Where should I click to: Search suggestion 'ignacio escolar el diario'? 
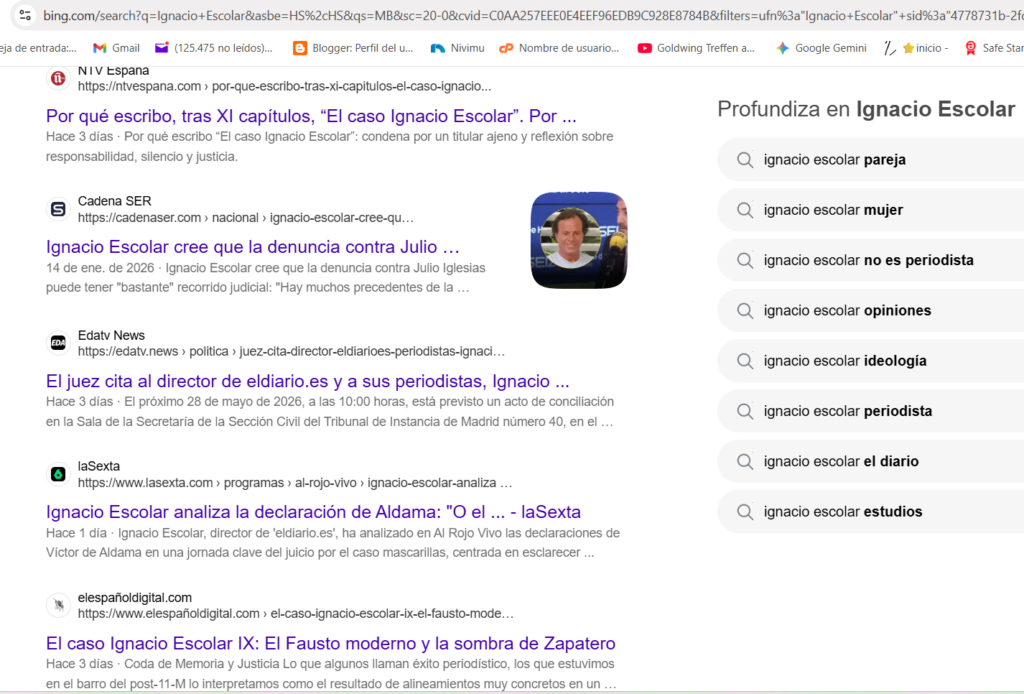(871, 461)
